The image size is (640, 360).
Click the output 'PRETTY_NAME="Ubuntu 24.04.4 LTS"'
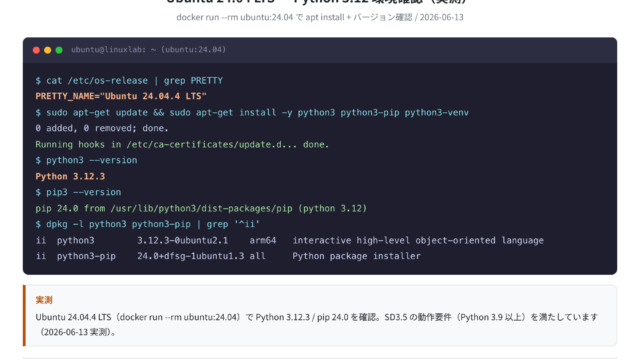pyautogui.click(x=121, y=96)
